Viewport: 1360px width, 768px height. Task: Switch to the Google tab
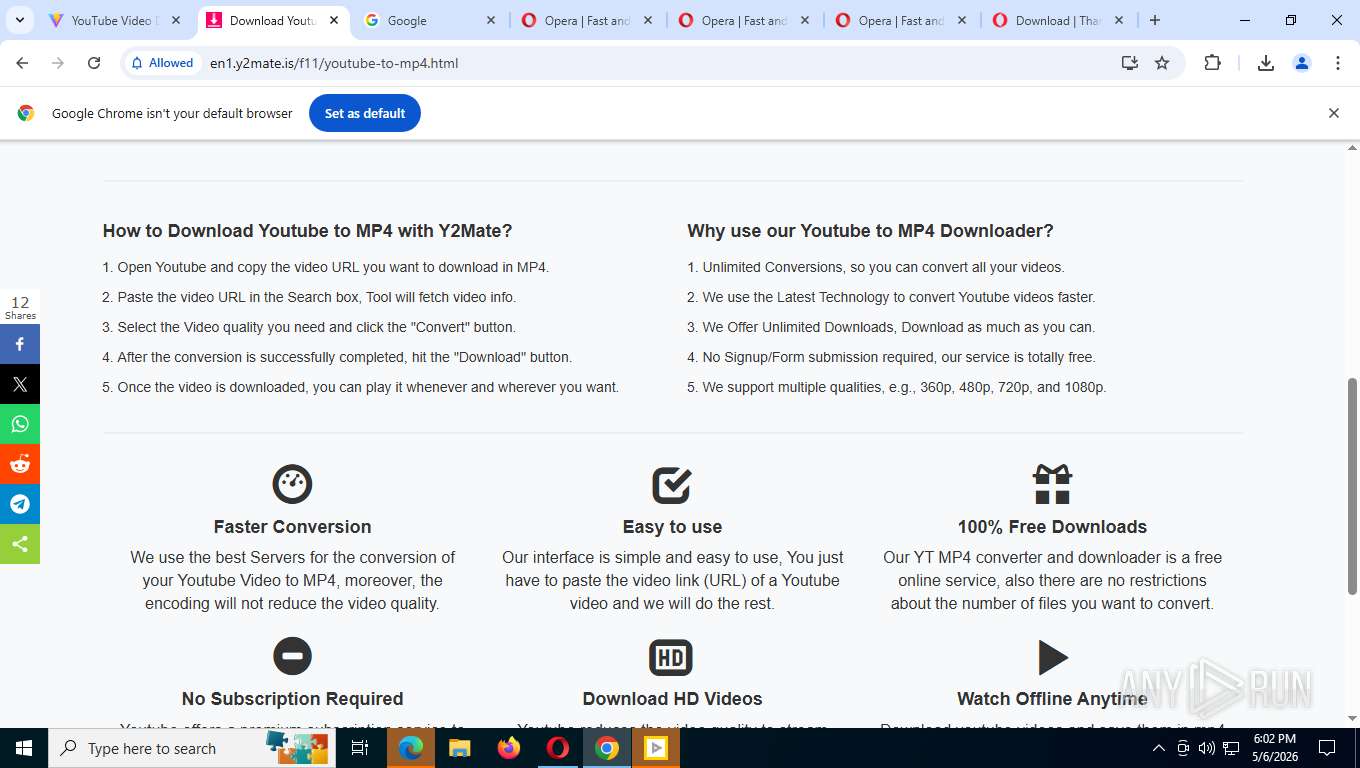(x=430, y=20)
